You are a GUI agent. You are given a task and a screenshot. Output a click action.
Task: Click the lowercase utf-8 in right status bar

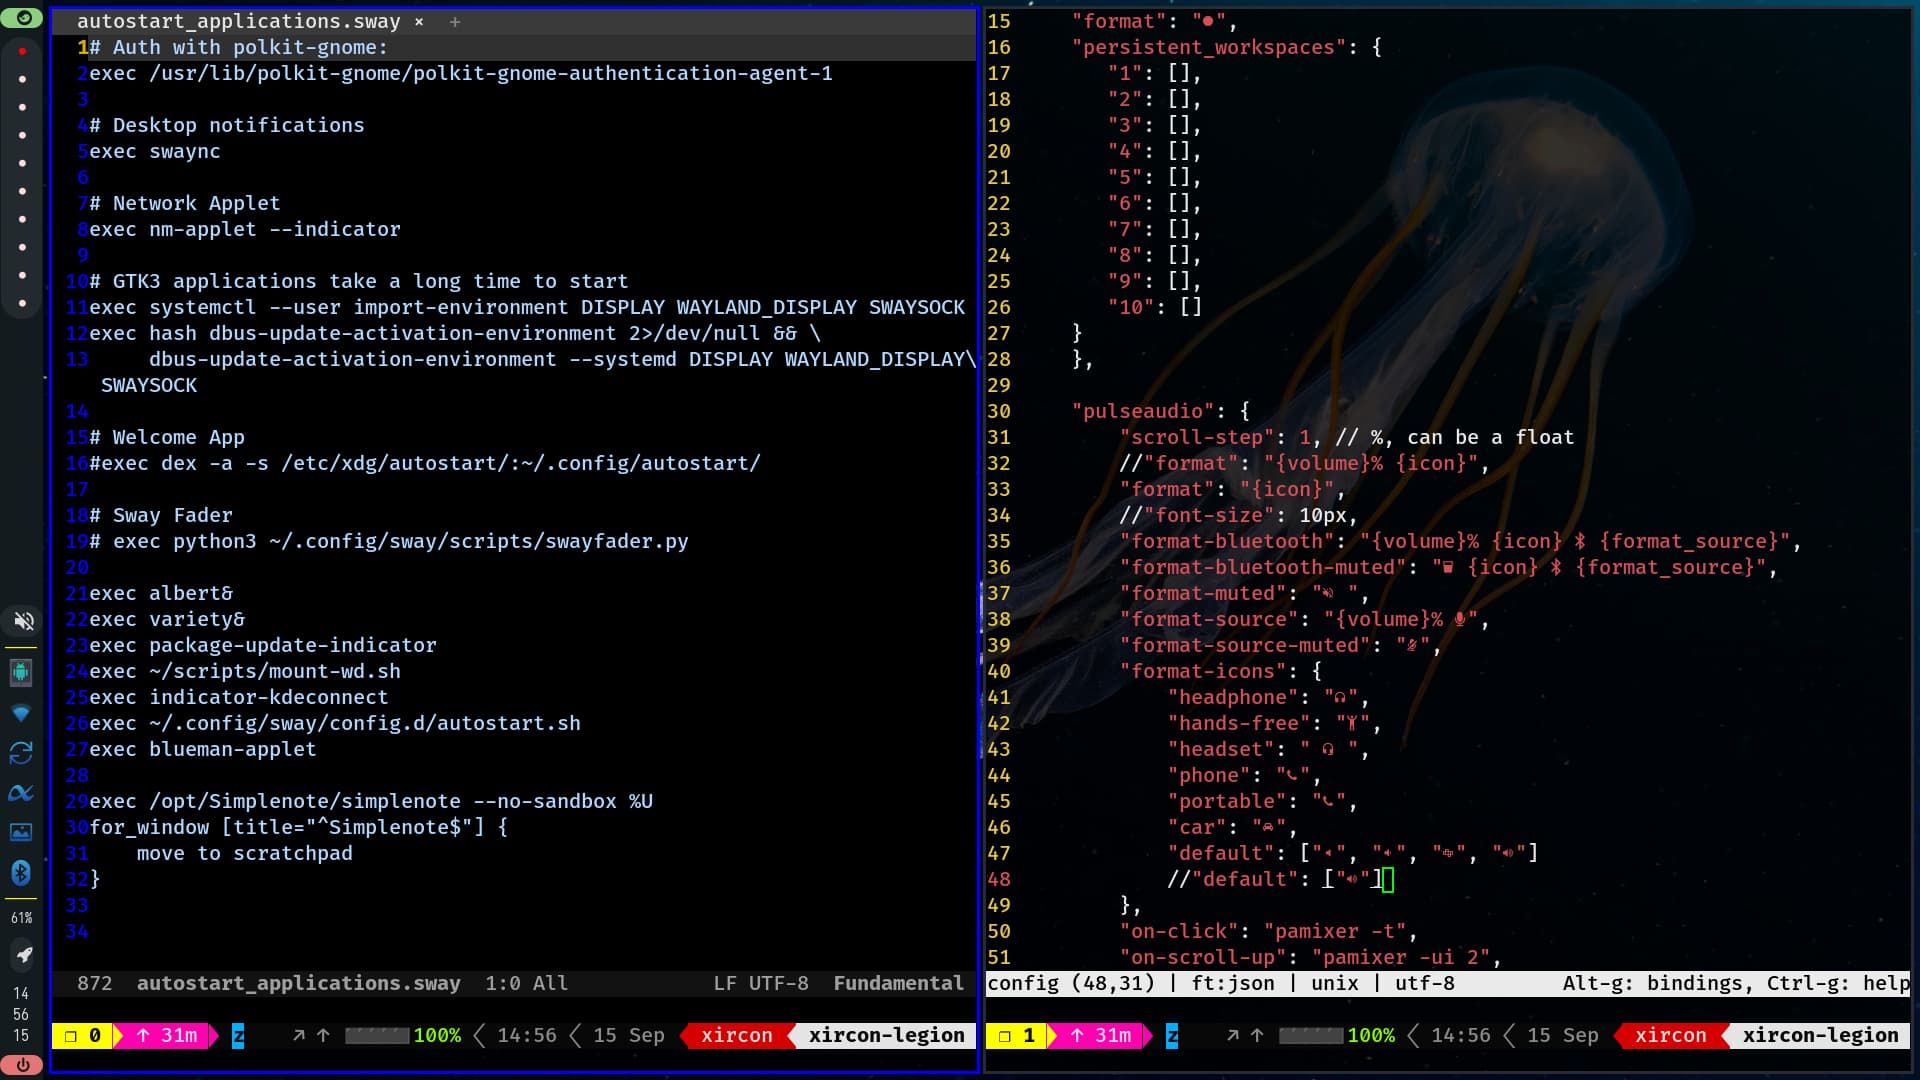[x=1425, y=983]
